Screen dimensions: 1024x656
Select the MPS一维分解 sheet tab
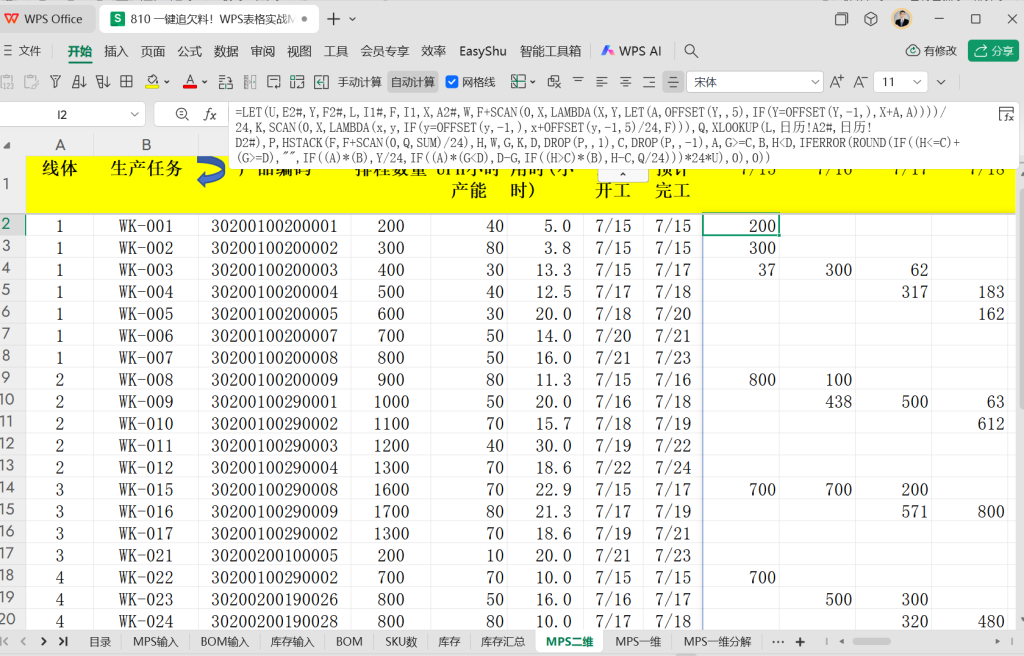click(x=718, y=642)
